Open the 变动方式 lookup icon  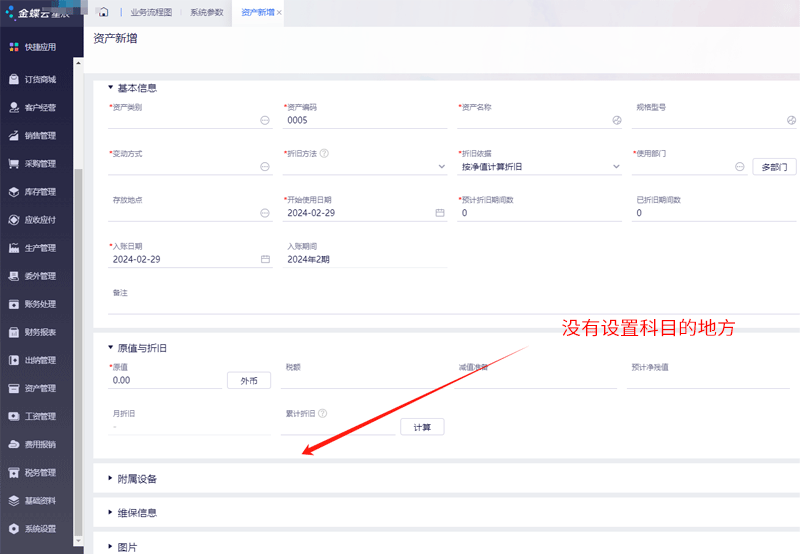[x=265, y=167]
